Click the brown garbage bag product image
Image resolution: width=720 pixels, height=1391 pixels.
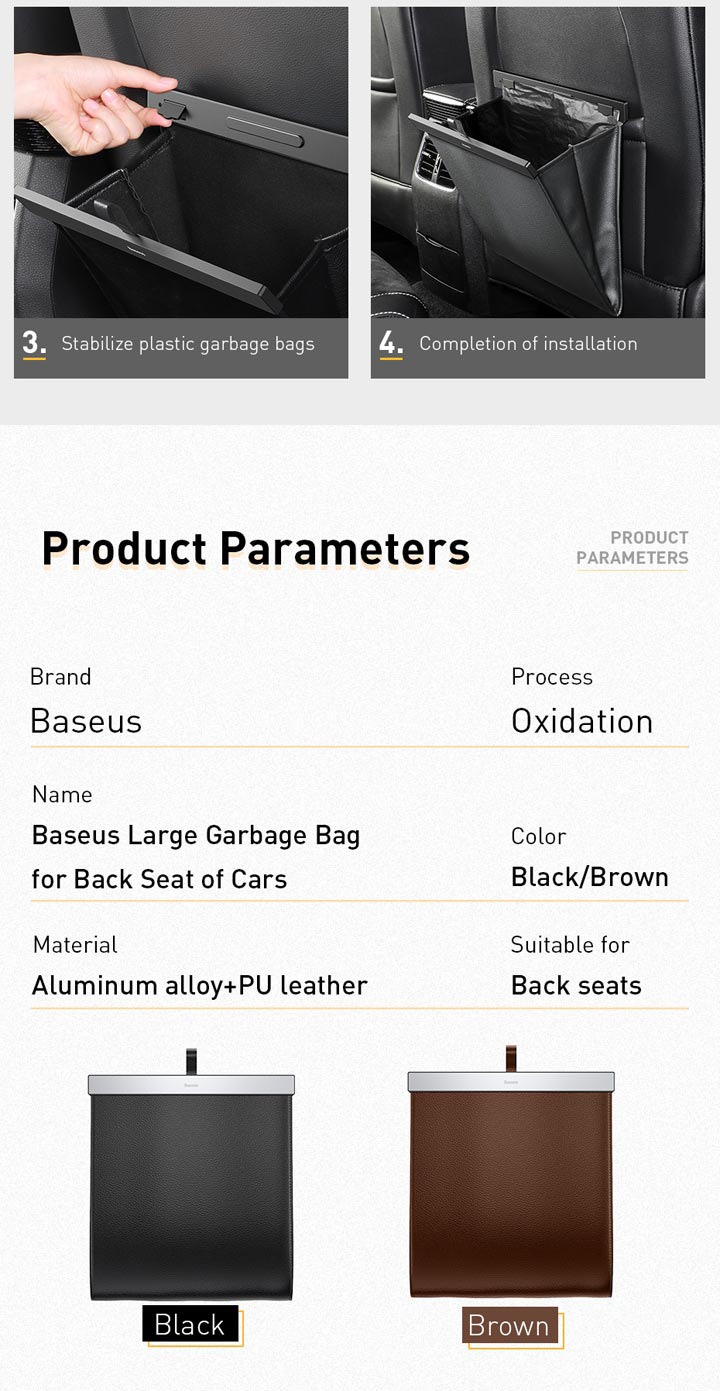pos(511,1172)
